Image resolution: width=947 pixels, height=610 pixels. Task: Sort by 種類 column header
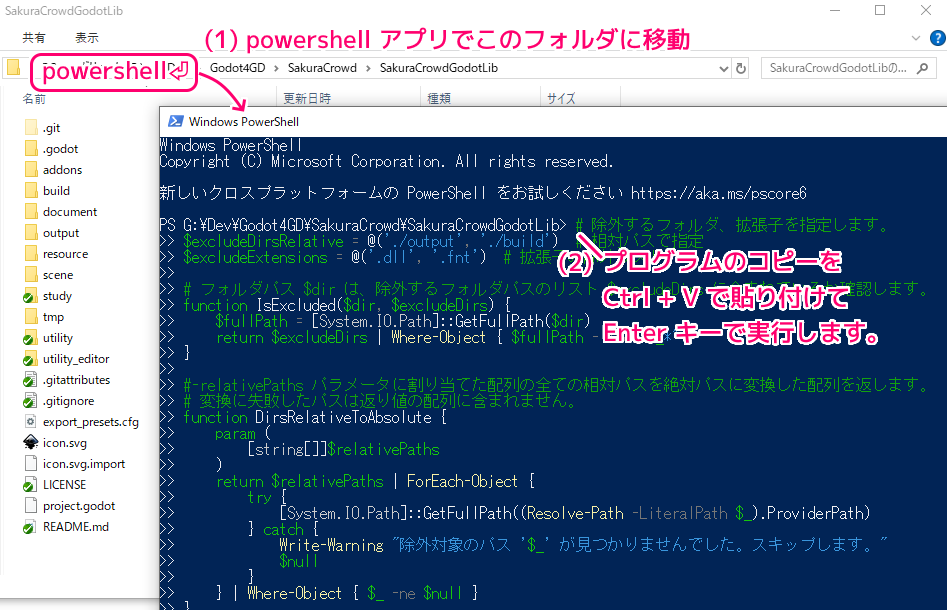coord(439,99)
